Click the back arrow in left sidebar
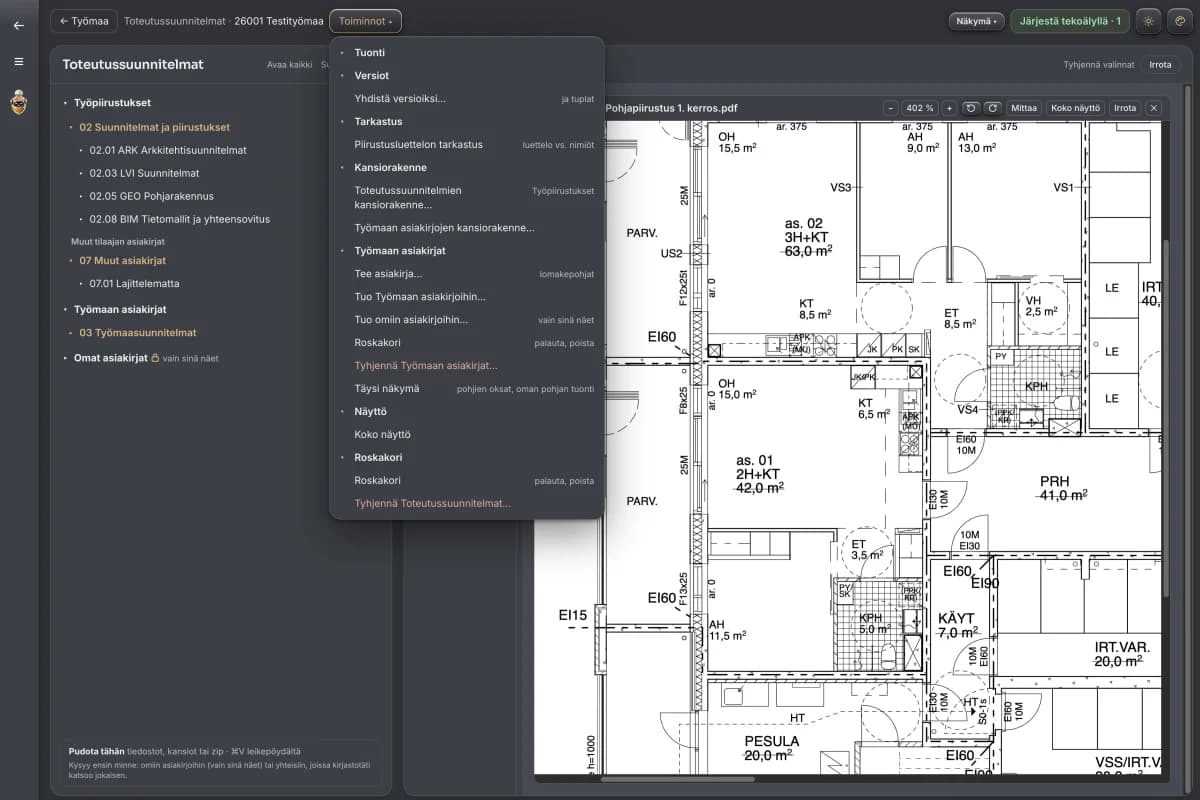1200x800 pixels. tap(18, 26)
